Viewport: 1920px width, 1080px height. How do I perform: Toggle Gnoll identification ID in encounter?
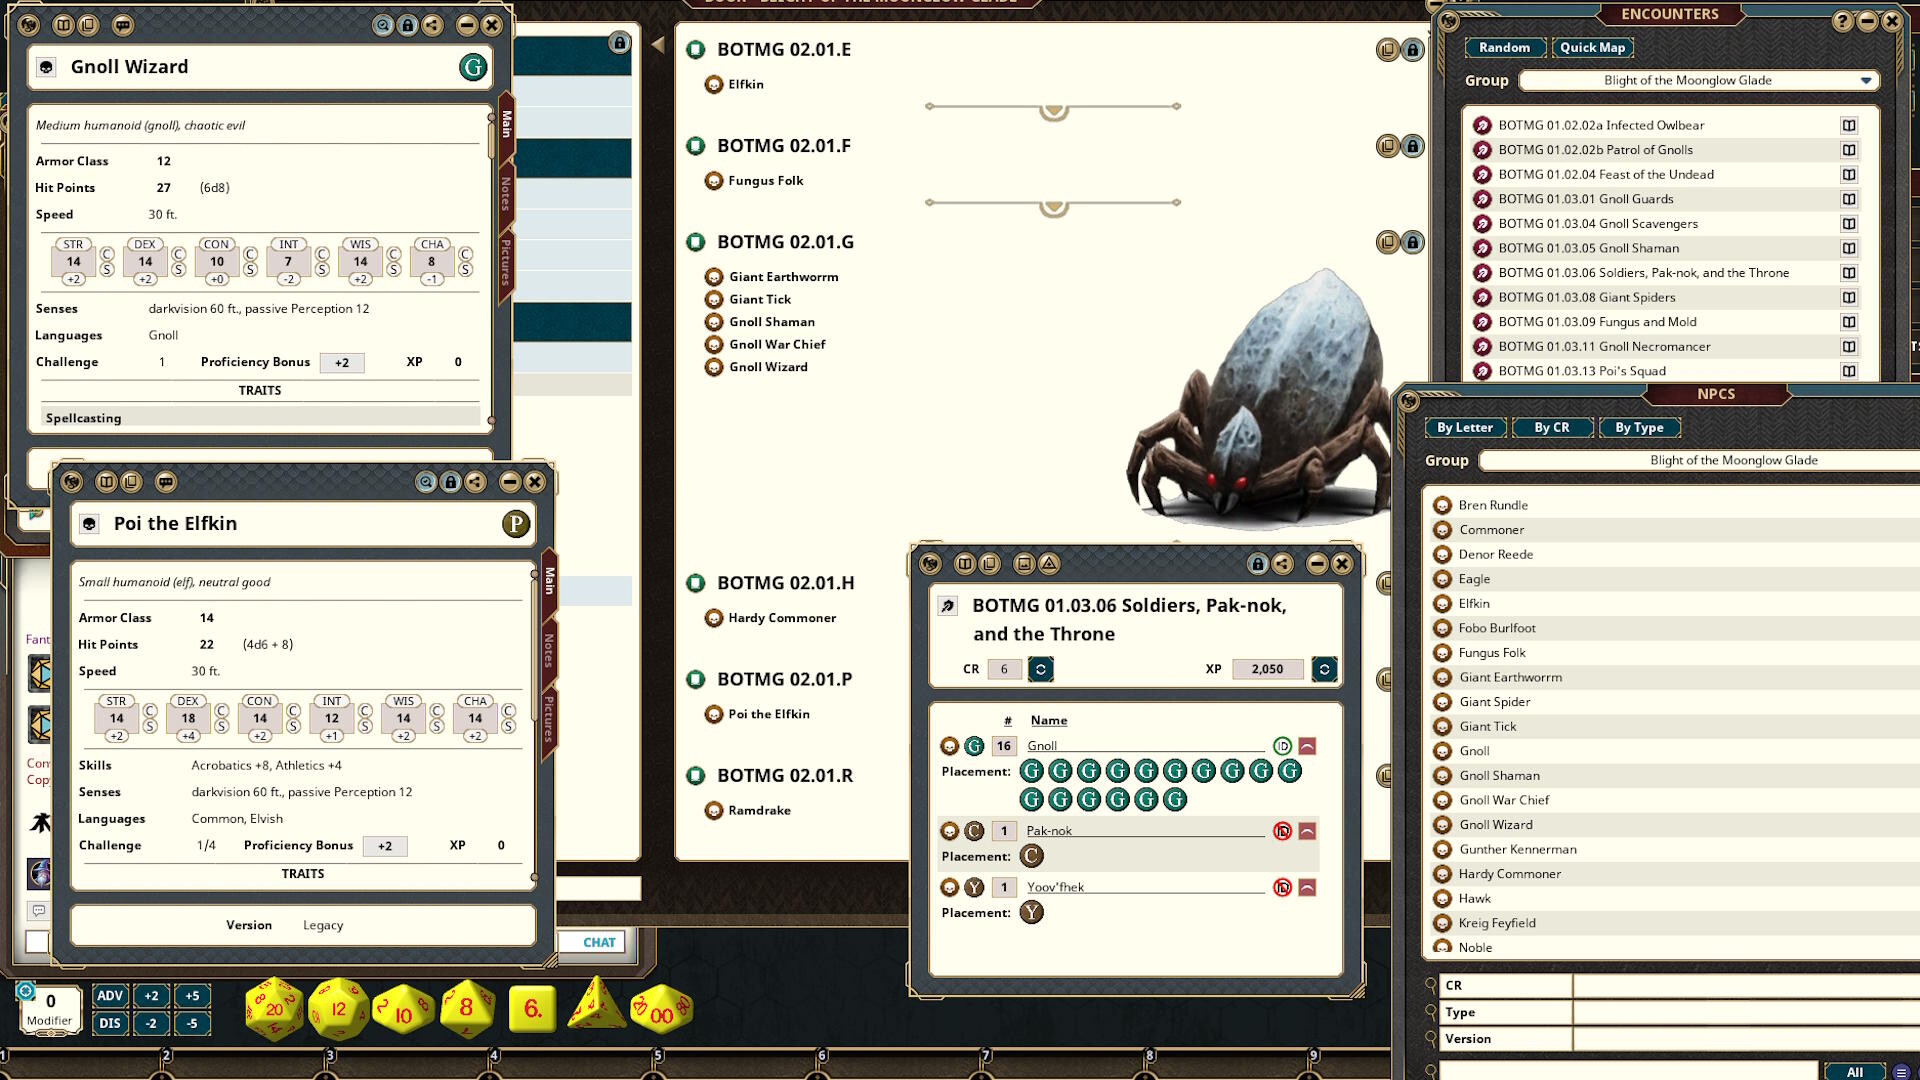pyautogui.click(x=1282, y=746)
